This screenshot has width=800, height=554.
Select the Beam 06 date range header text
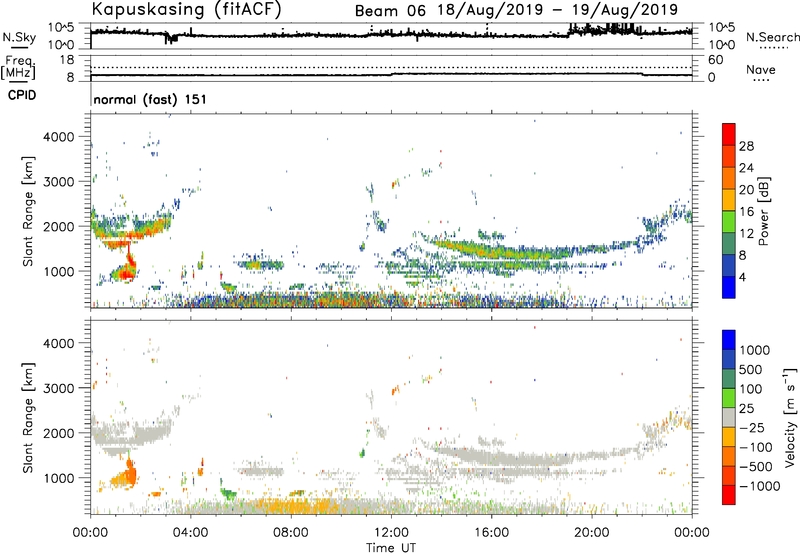pos(516,10)
